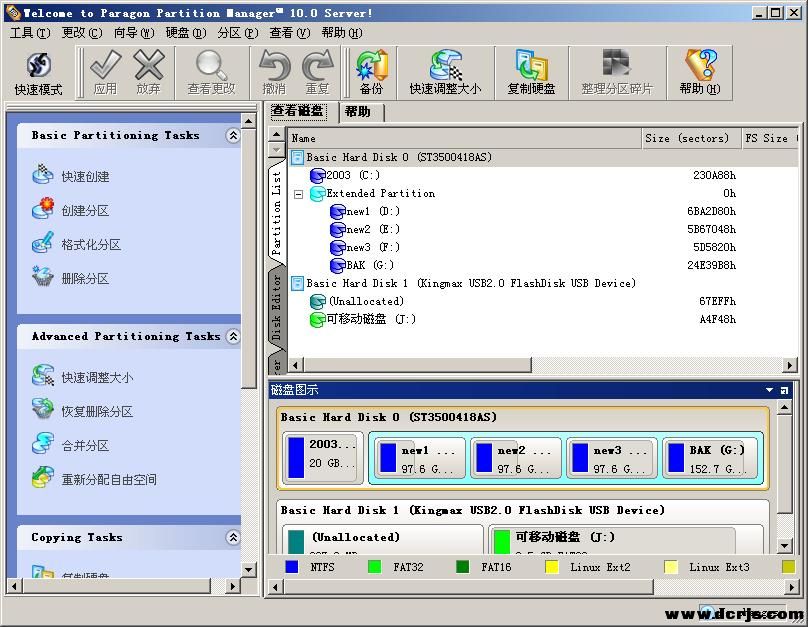Image resolution: width=808 pixels, height=627 pixels.
Task: Select BAK (G:) block in disk map
Action: tap(710, 459)
